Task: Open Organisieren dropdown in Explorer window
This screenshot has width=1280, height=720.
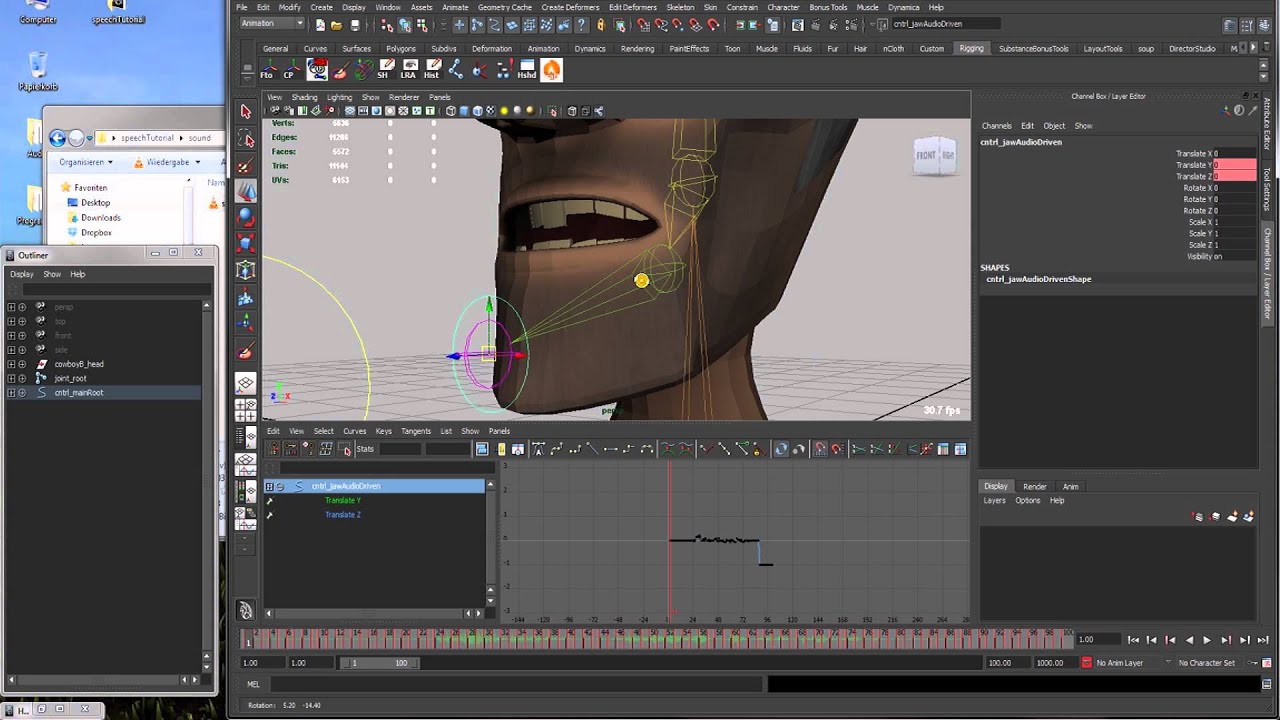Action: 85,162
